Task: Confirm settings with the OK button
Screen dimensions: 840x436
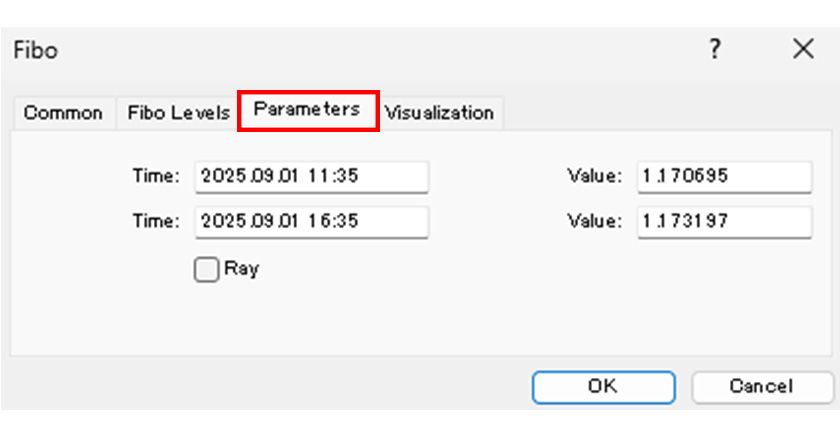Action: tap(603, 386)
